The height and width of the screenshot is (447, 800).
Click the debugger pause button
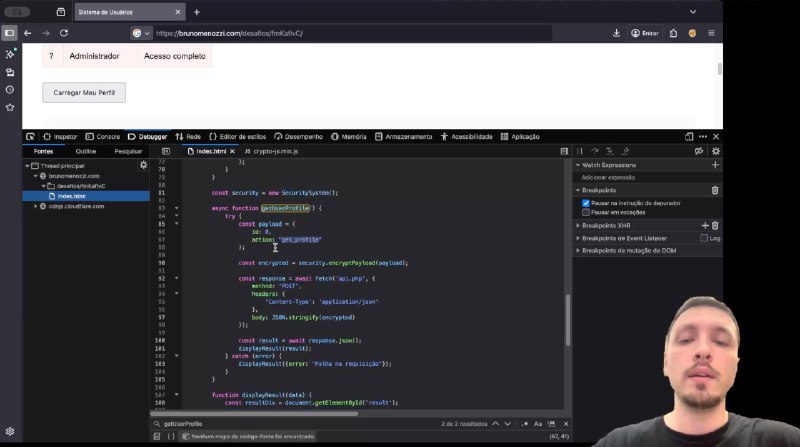[x=580, y=151]
